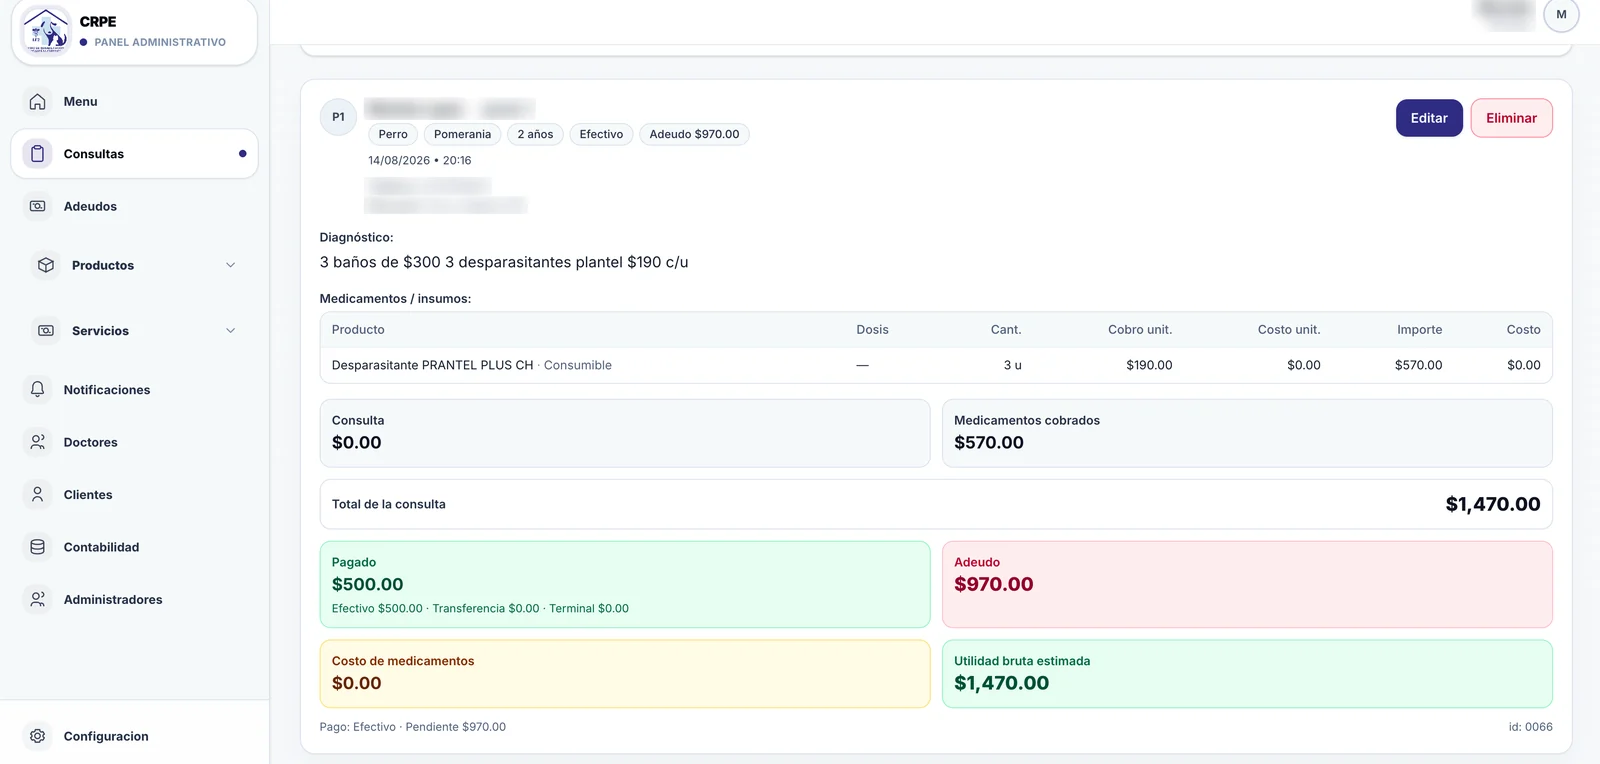Click the Notificaciones bell icon

38,390
